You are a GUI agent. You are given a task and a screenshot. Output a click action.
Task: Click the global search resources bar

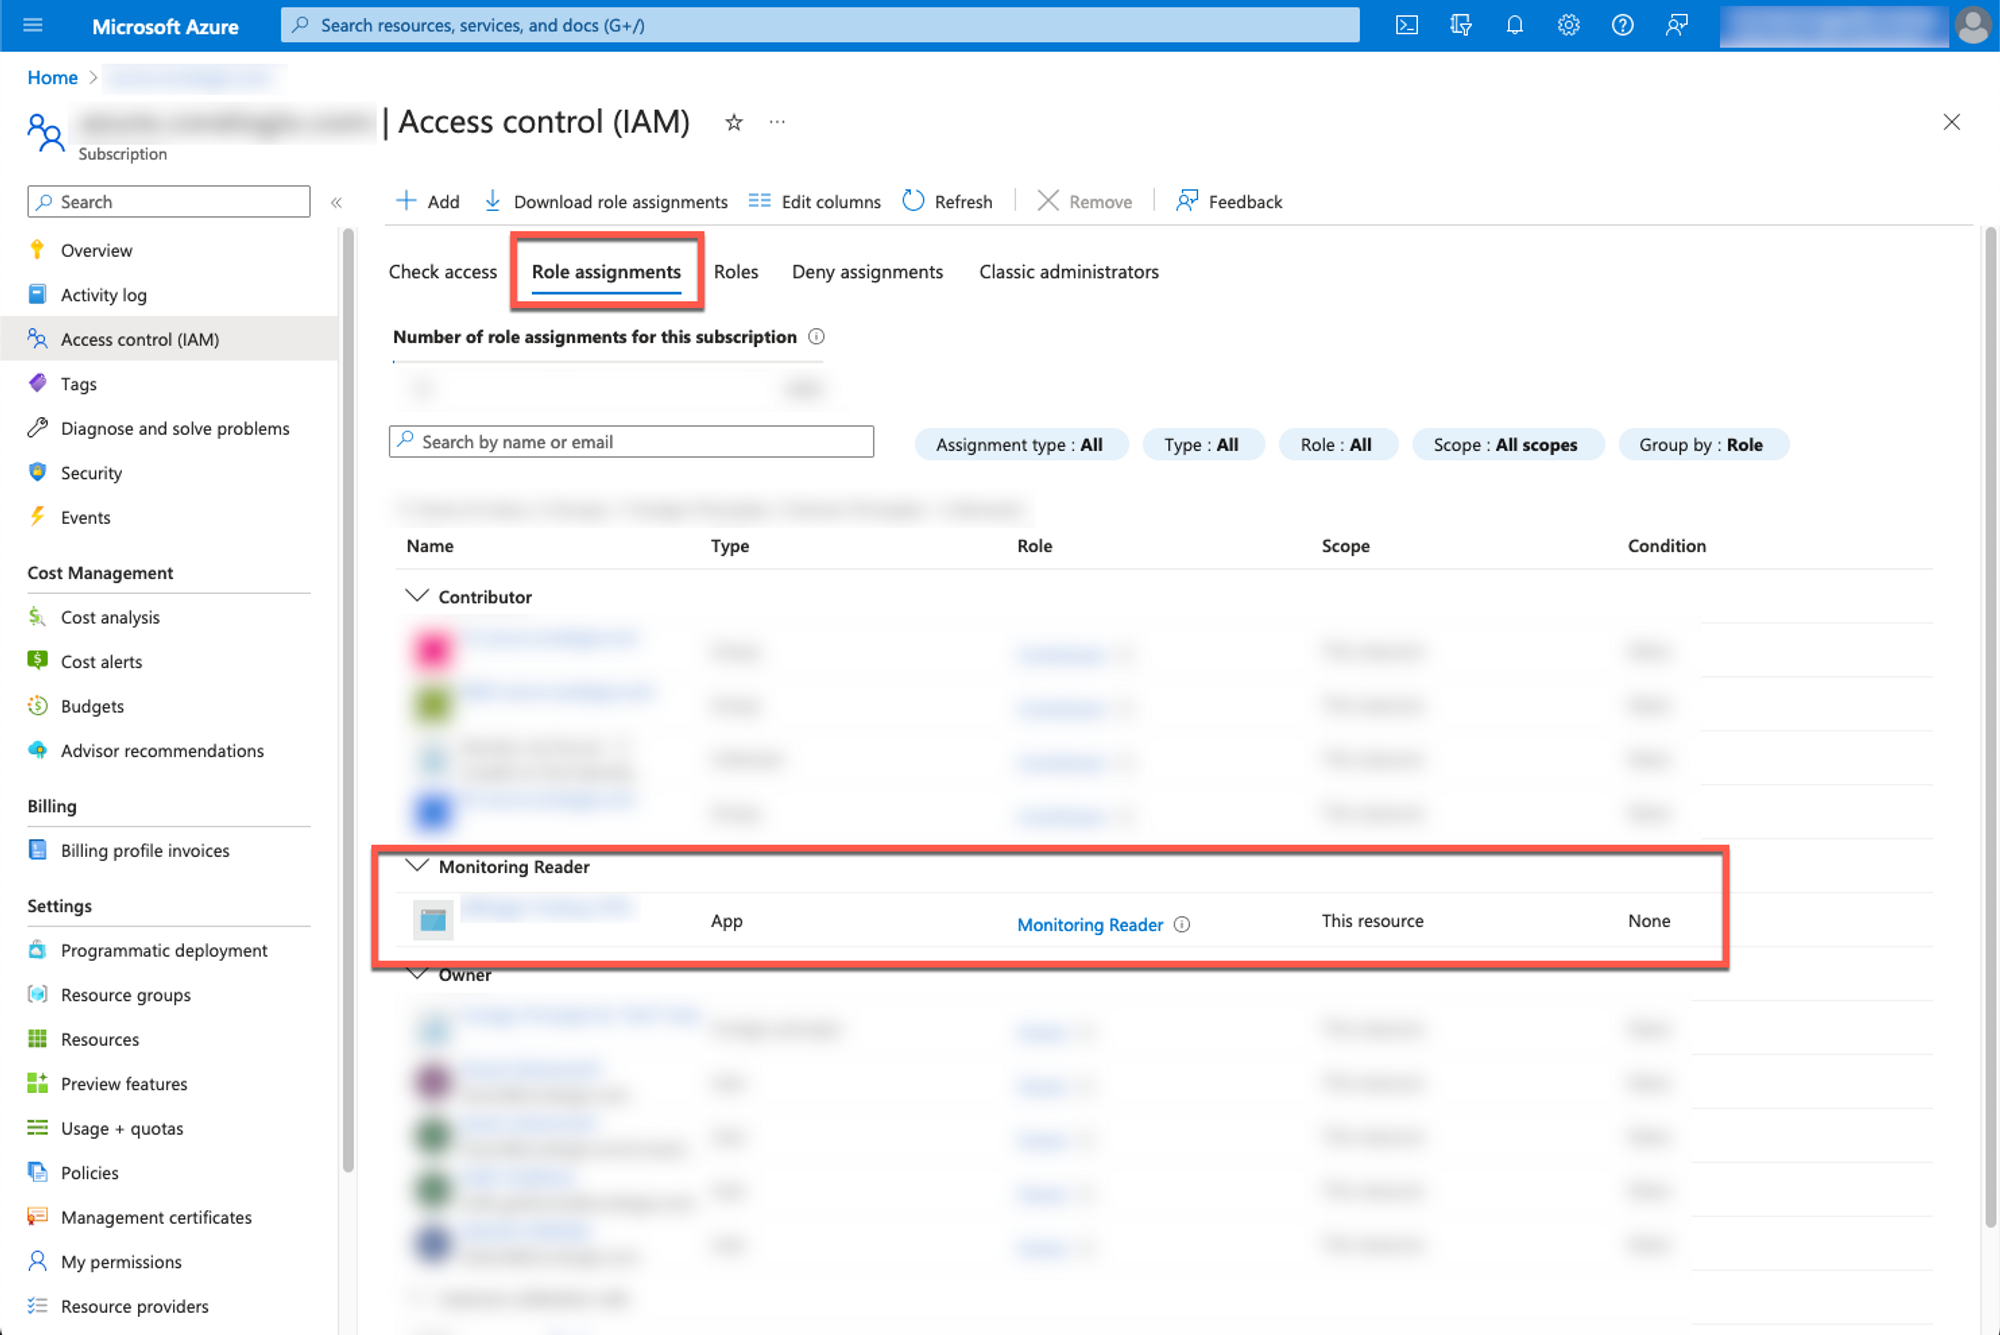tap(820, 25)
